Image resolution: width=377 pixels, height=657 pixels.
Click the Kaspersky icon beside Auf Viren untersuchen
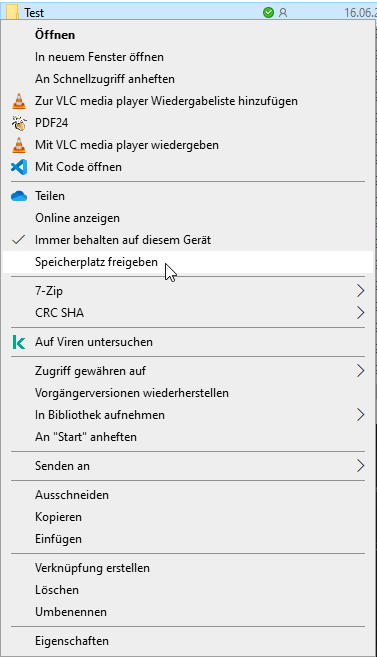18,342
